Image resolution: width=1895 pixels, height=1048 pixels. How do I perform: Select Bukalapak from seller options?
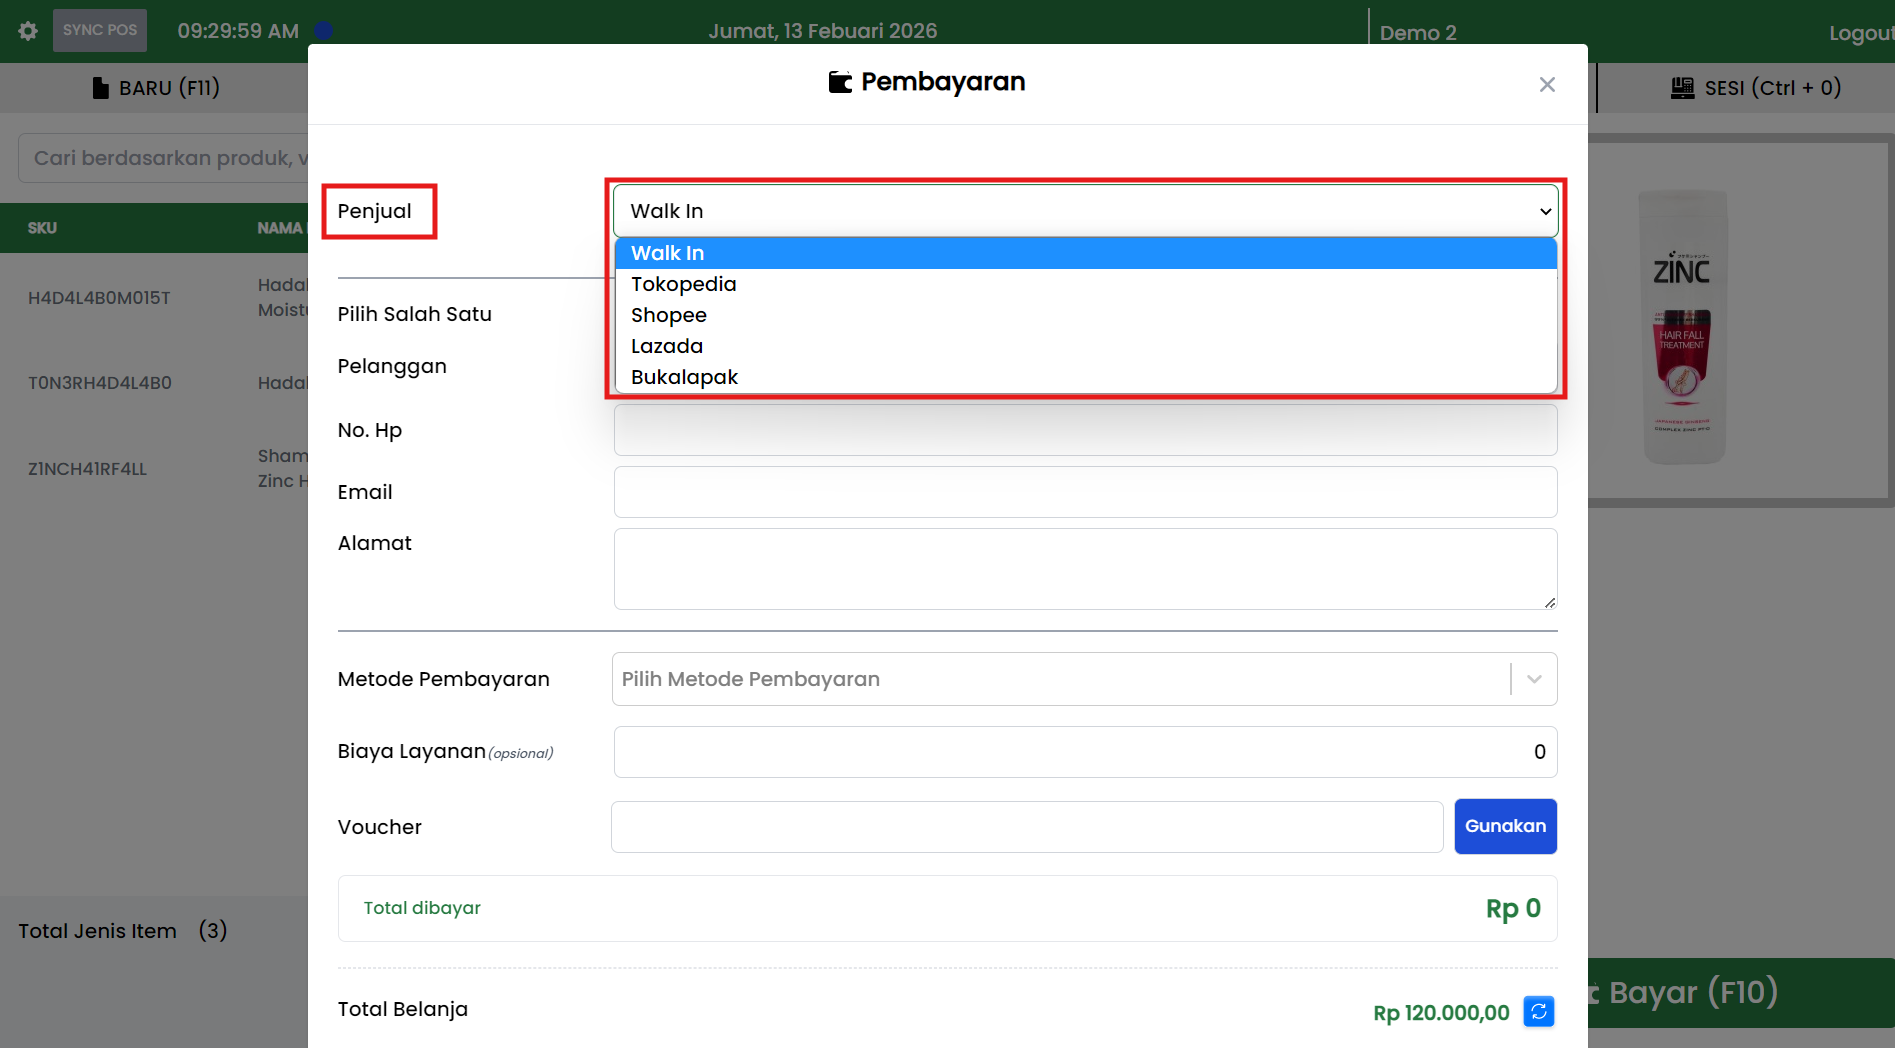click(x=684, y=377)
